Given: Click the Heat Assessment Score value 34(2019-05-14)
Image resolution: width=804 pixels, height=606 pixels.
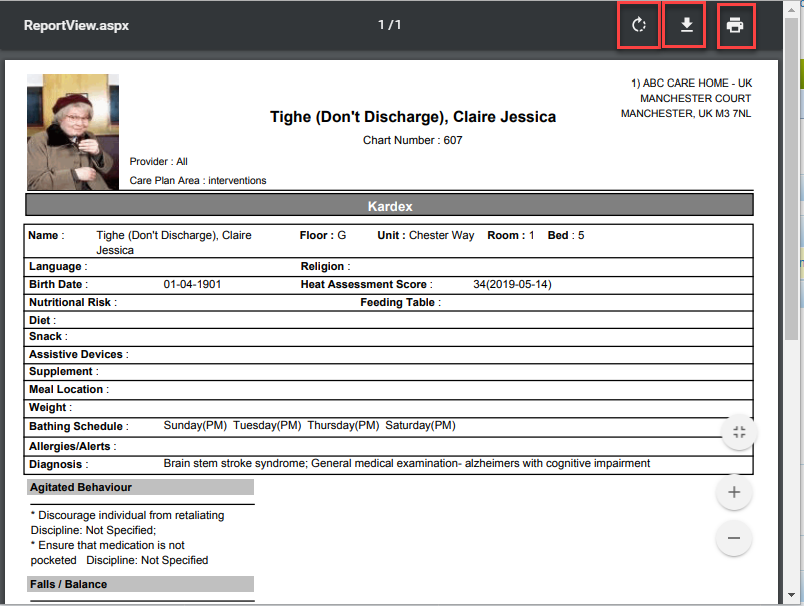Looking at the screenshot, I should pyautogui.click(x=512, y=284).
